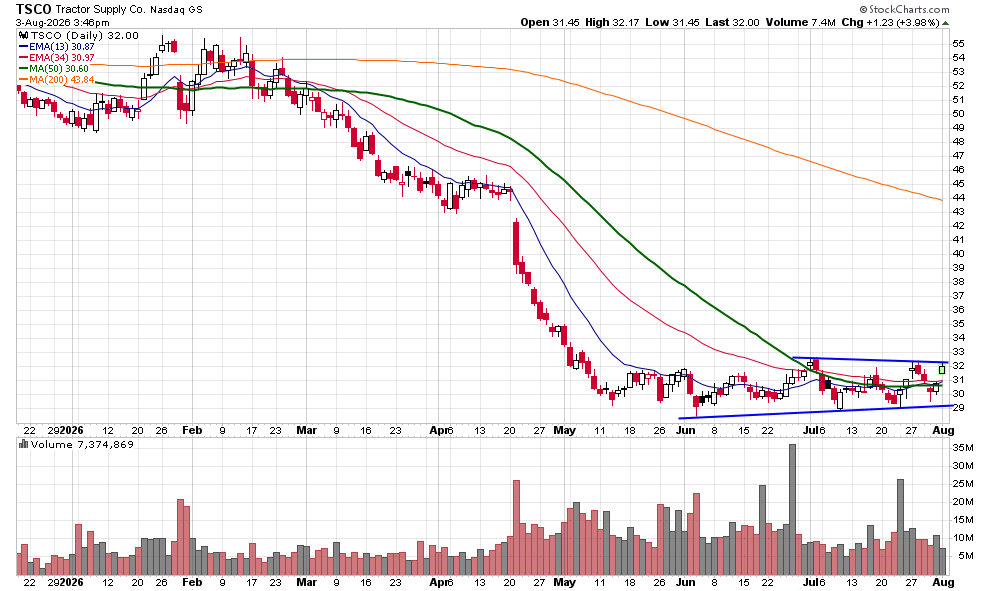Click the Nasdaq GS exchange label

[x=176, y=9]
